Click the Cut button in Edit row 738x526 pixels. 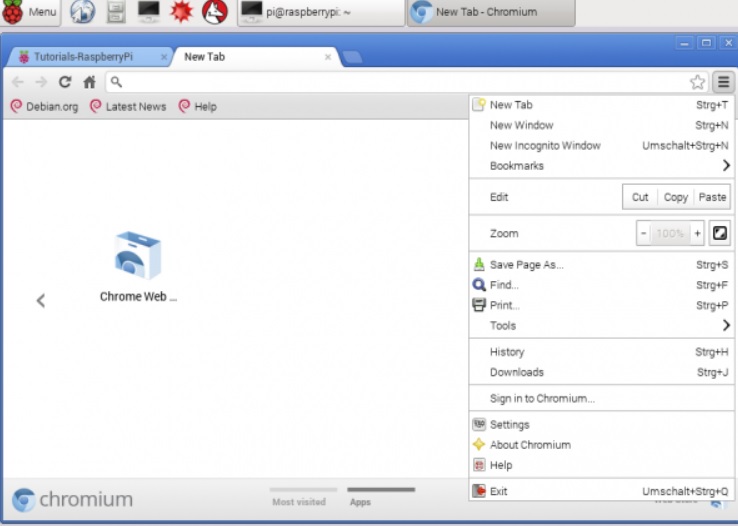click(x=640, y=197)
